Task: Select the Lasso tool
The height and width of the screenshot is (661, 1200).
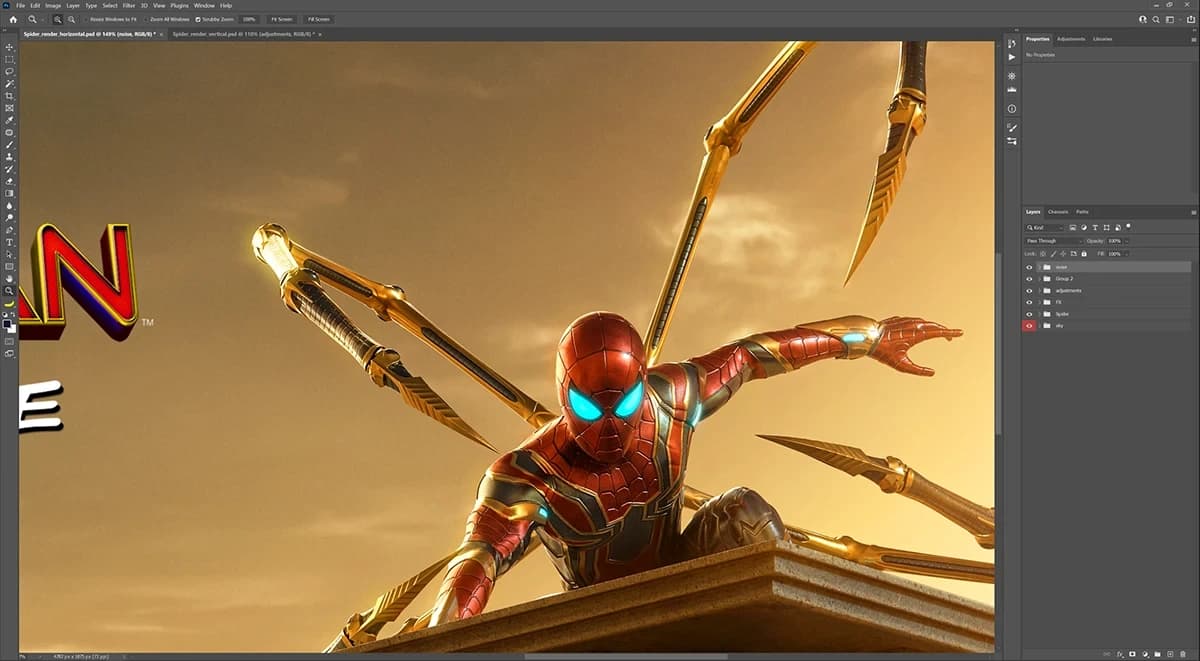Action: coord(10,72)
